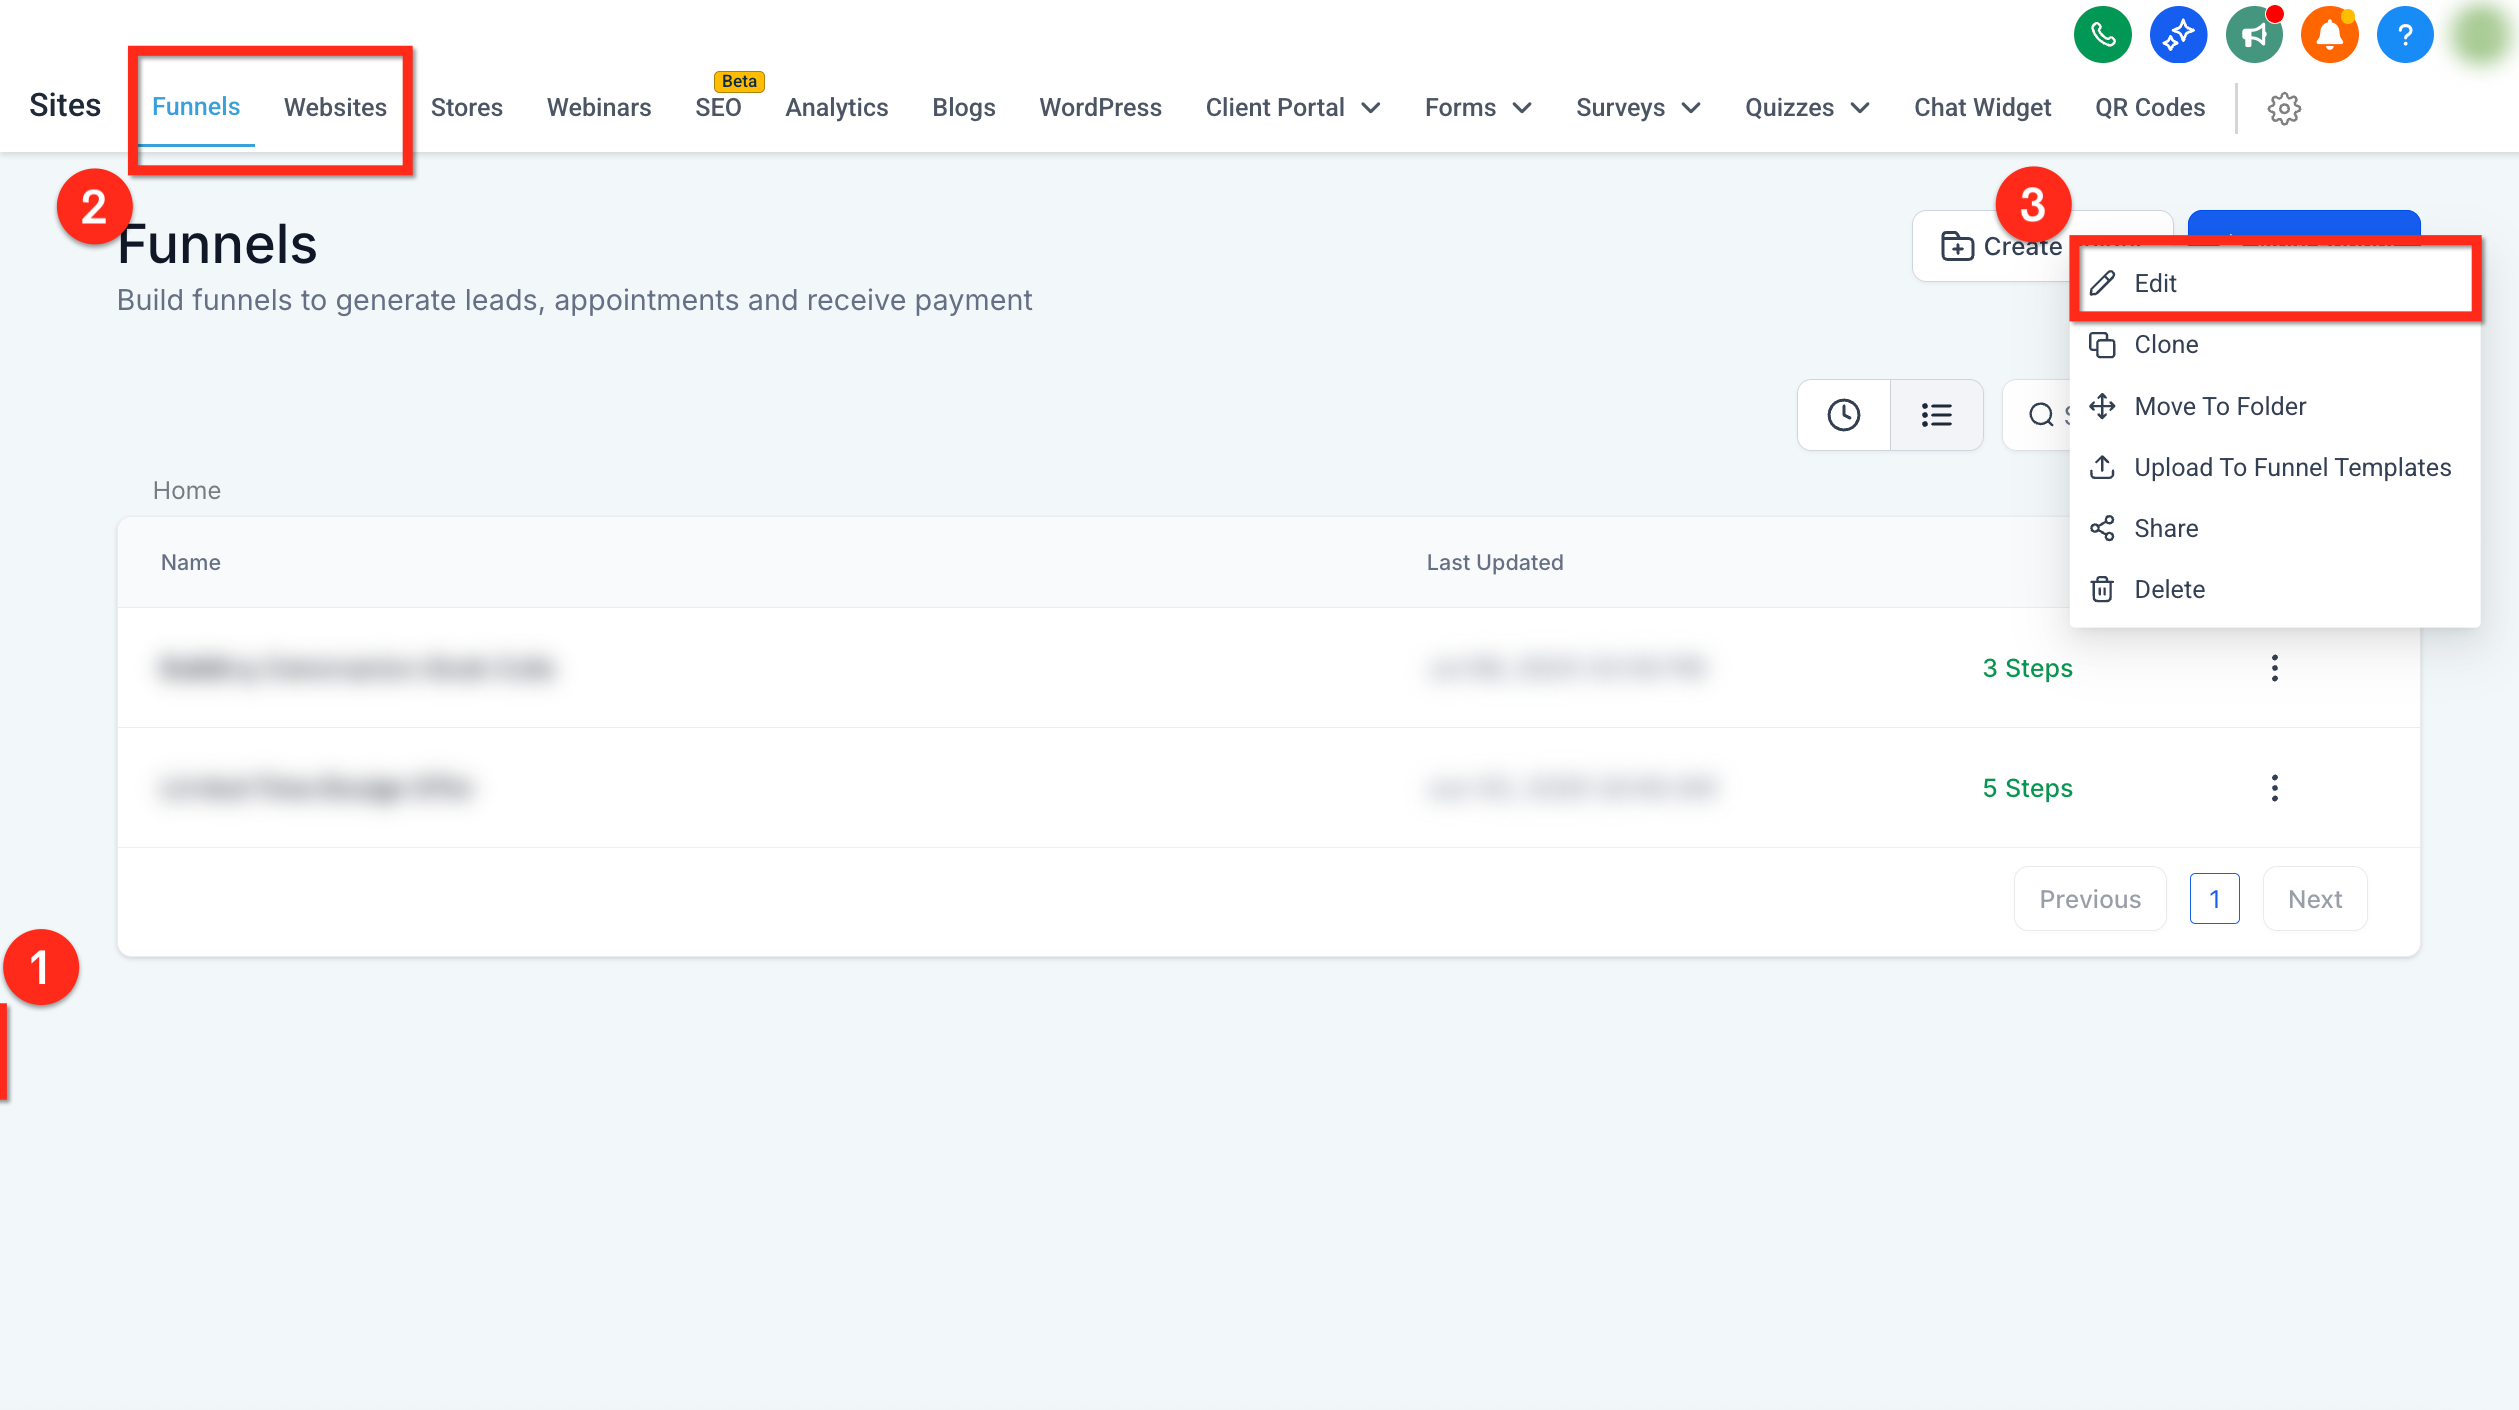Click the search magnifier icon
The image size is (2519, 1410).
[x=2041, y=415]
